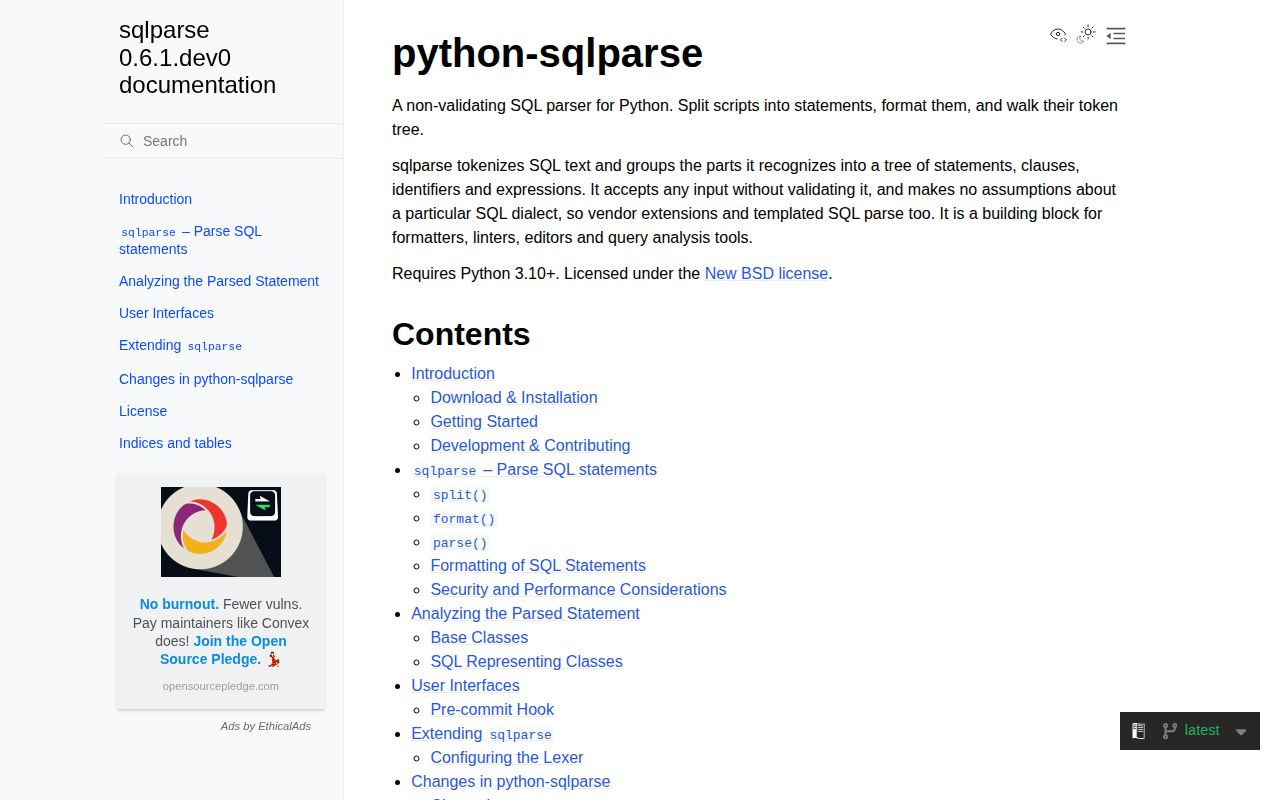Open Extending sqlparse in the sidebar

(x=180, y=345)
